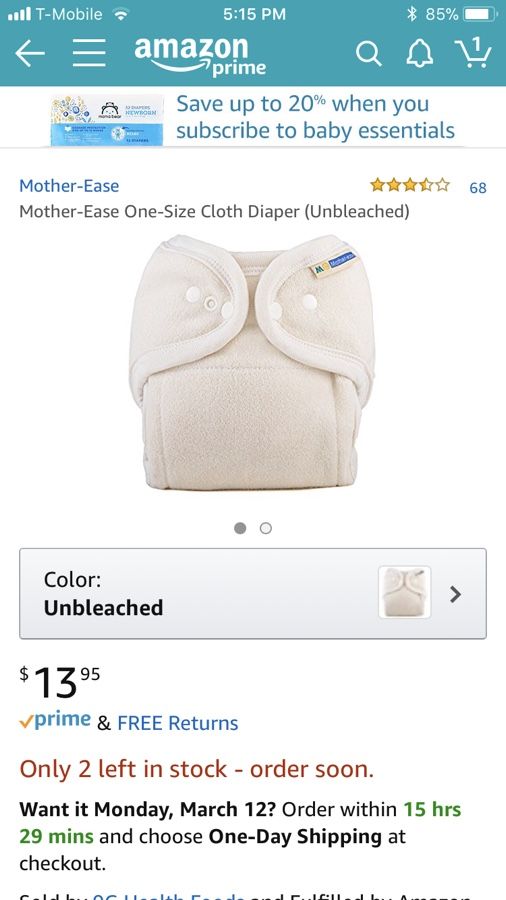Open the Color: Unbleached dropdown

(253, 593)
